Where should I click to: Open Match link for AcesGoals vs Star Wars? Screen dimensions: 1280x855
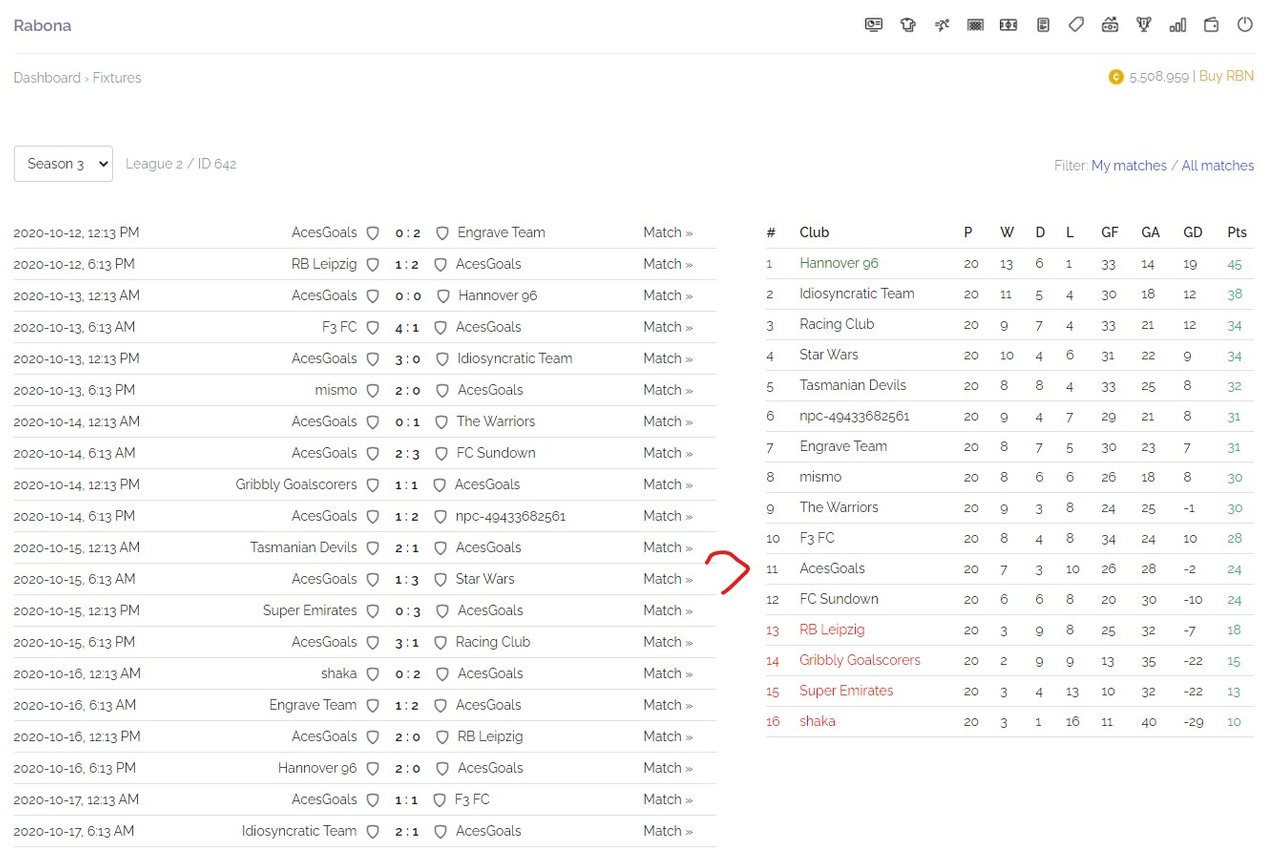[x=668, y=579]
